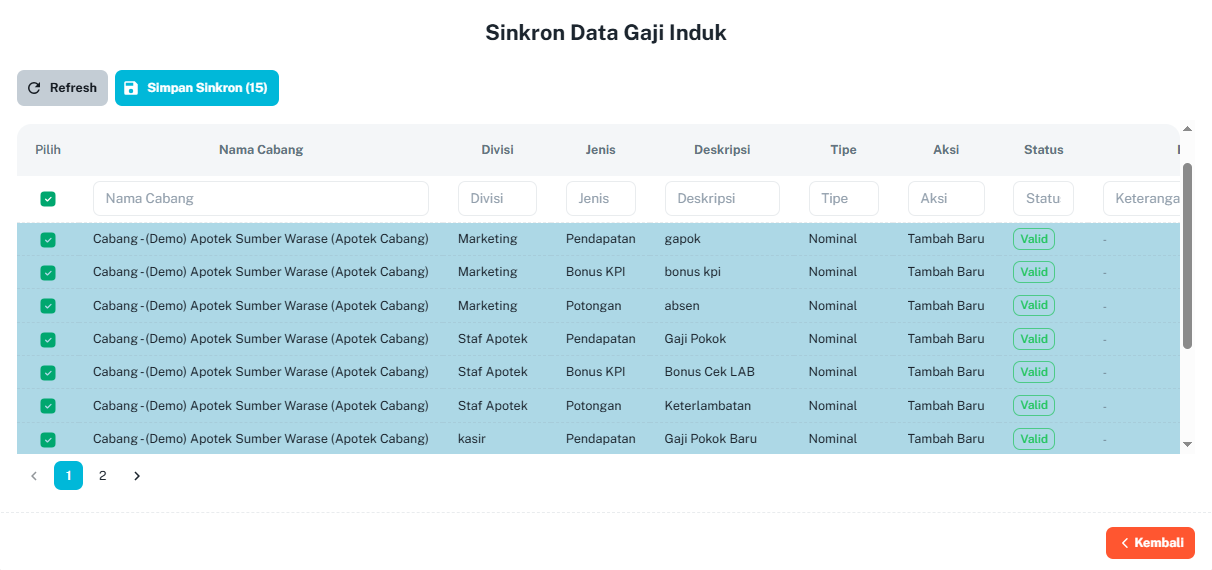The image size is (1212, 570).
Task: Uncheck the row with deskripsi gapok
Action: pos(48,240)
